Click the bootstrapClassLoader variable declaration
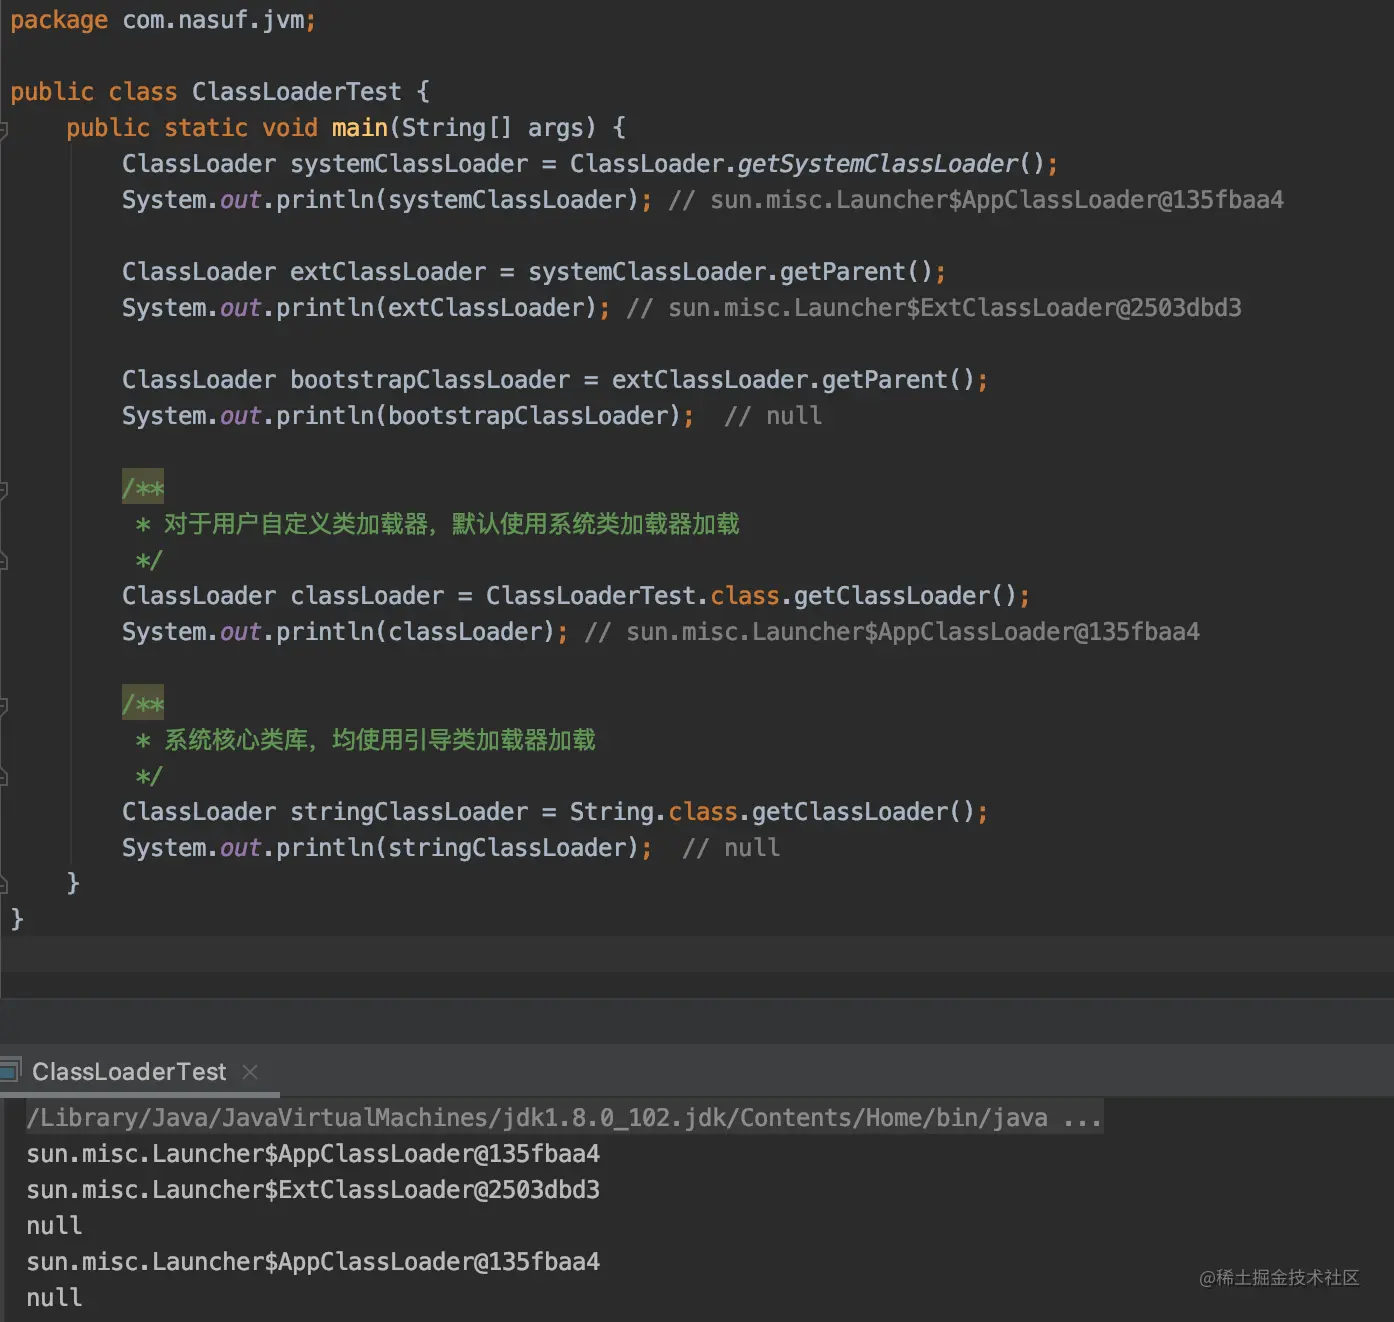 point(429,380)
